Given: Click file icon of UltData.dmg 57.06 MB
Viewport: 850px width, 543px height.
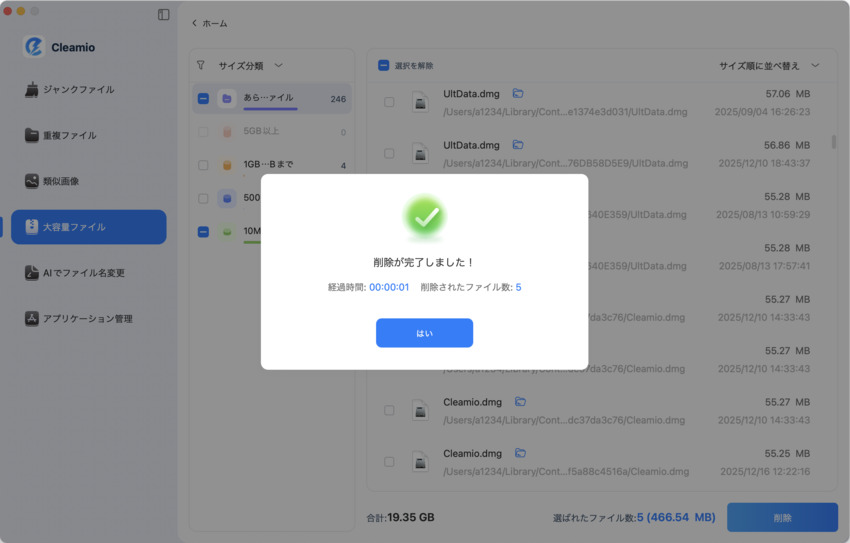Looking at the screenshot, I should (x=420, y=102).
